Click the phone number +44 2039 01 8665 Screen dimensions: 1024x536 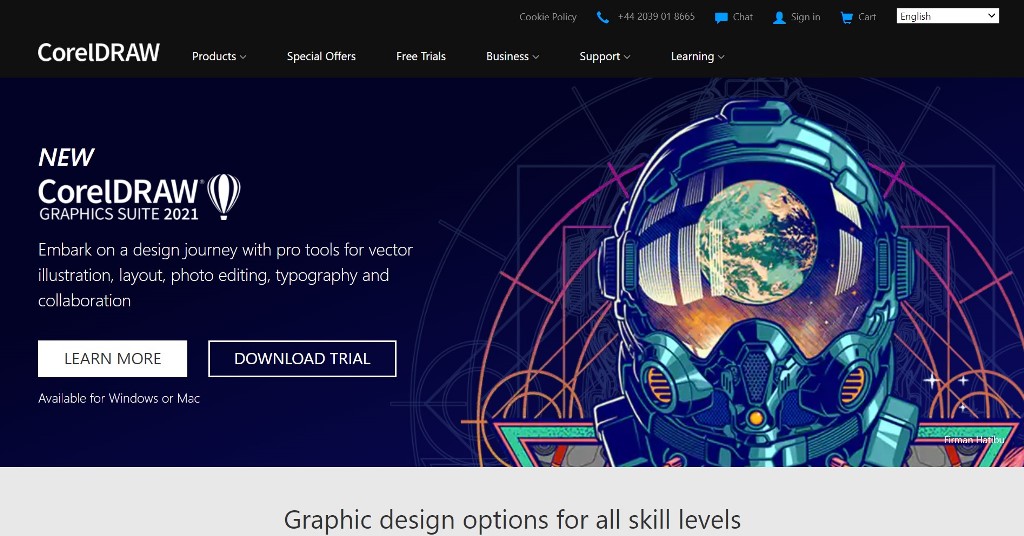pyautogui.click(x=656, y=17)
